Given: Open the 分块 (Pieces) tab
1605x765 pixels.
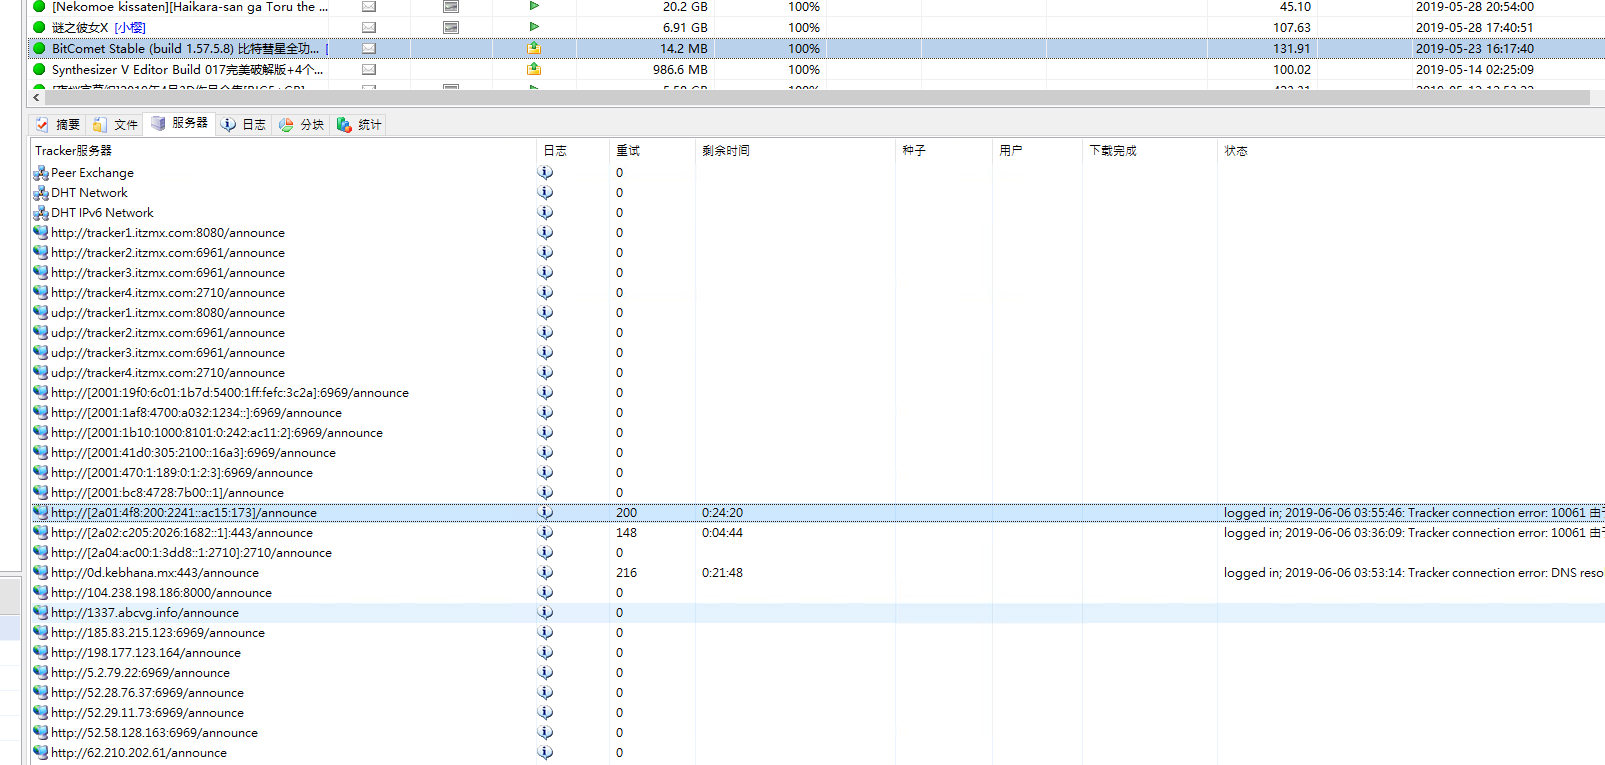Looking at the screenshot, I should point(302,124).
